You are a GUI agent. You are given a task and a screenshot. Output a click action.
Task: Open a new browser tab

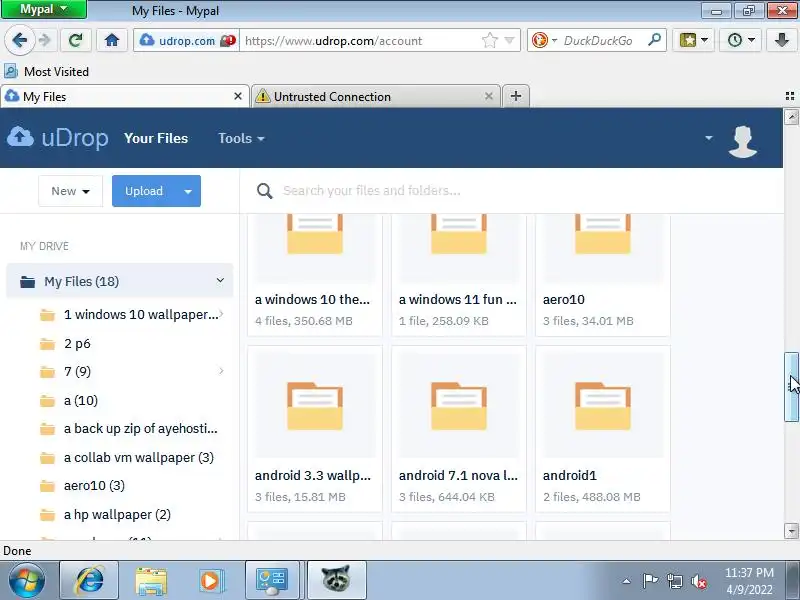click(516, 96)
